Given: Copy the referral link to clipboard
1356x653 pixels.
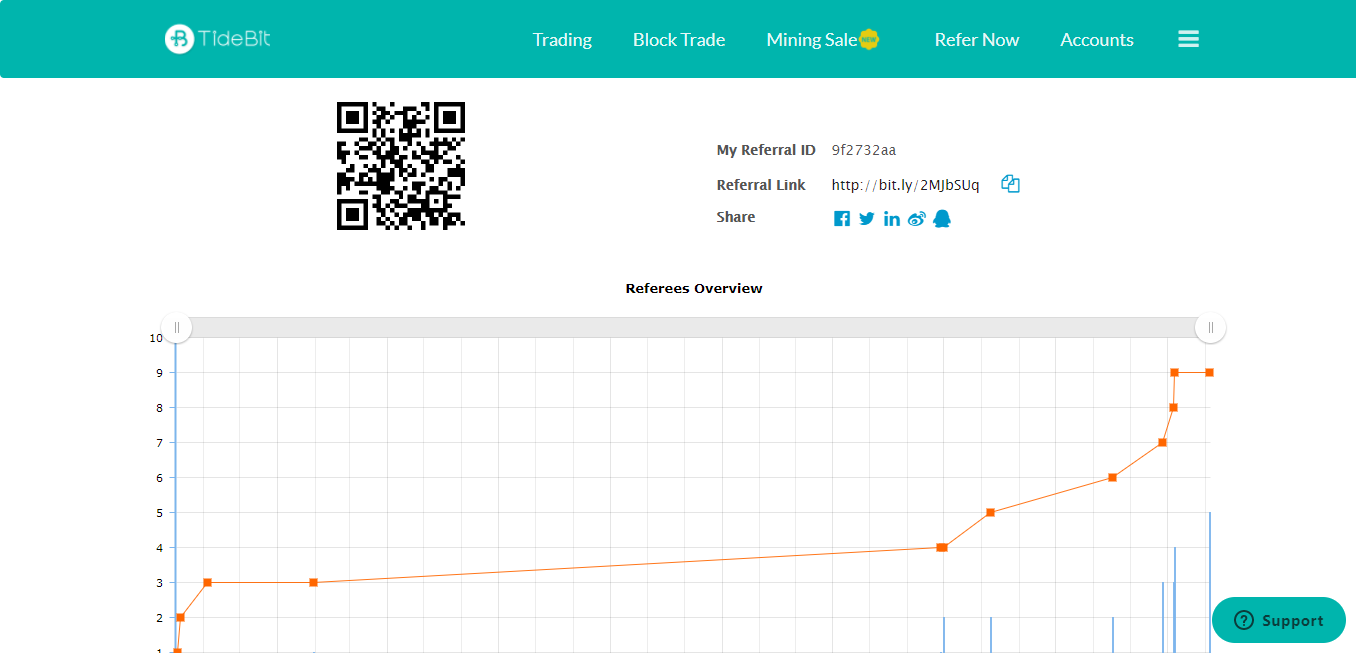Looking at the screenshot, I should point(1010,184).
